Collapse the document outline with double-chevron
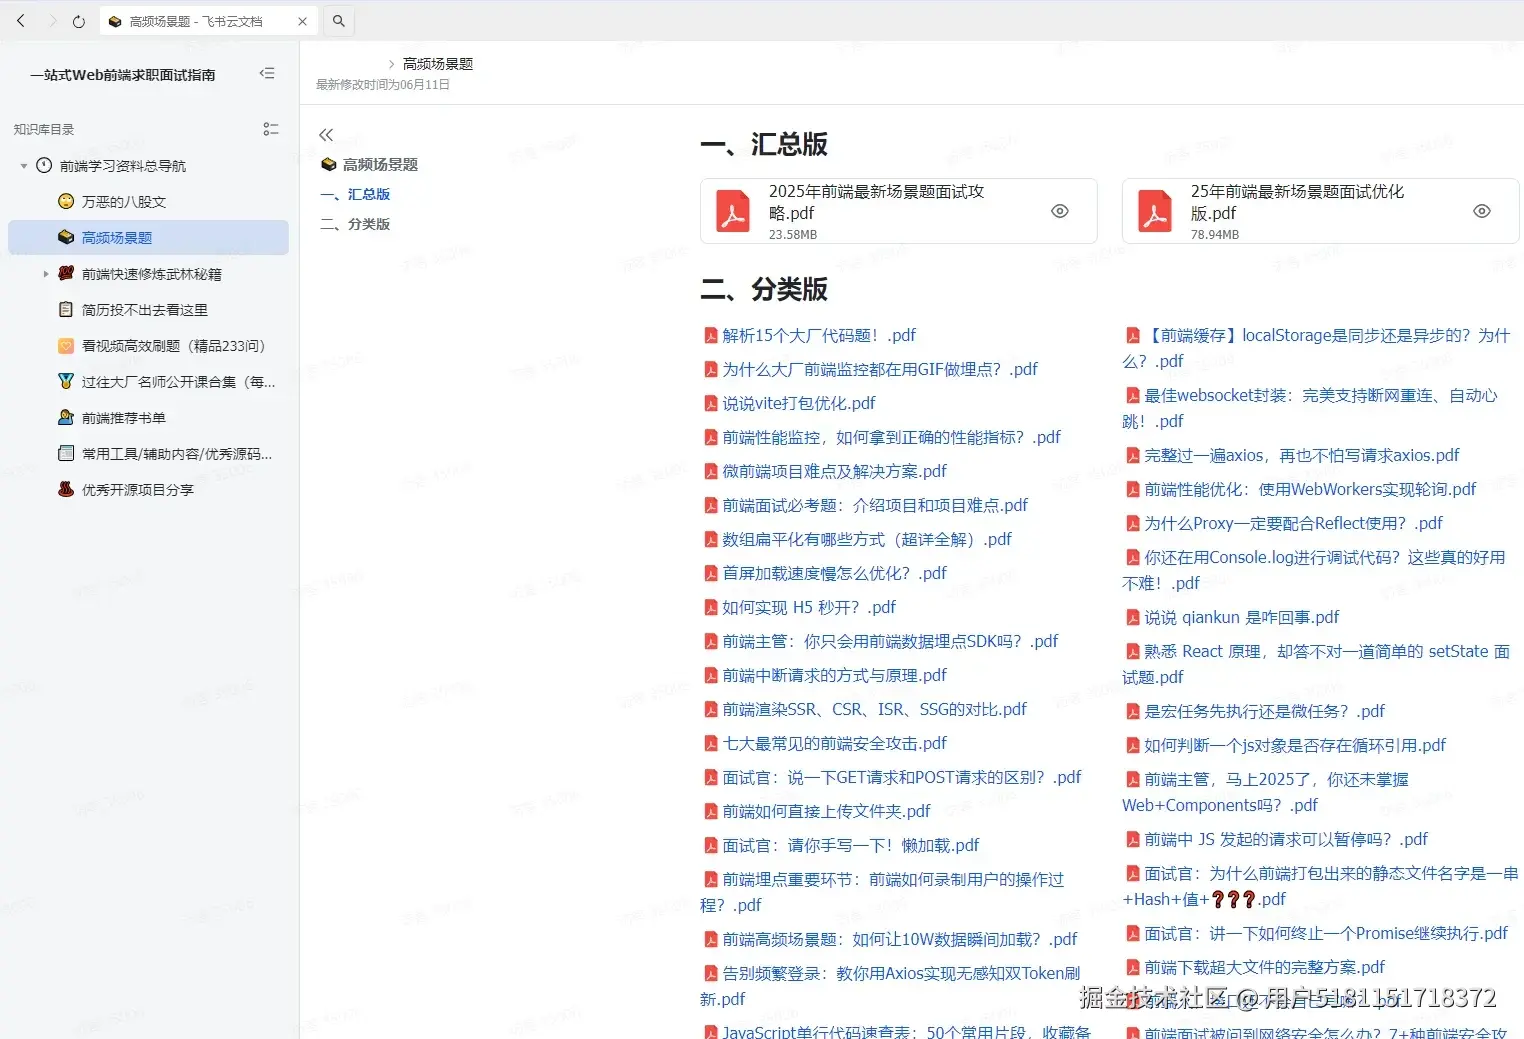The height and width of the screenshot is (1039, 1524). (x=326, y=134)
